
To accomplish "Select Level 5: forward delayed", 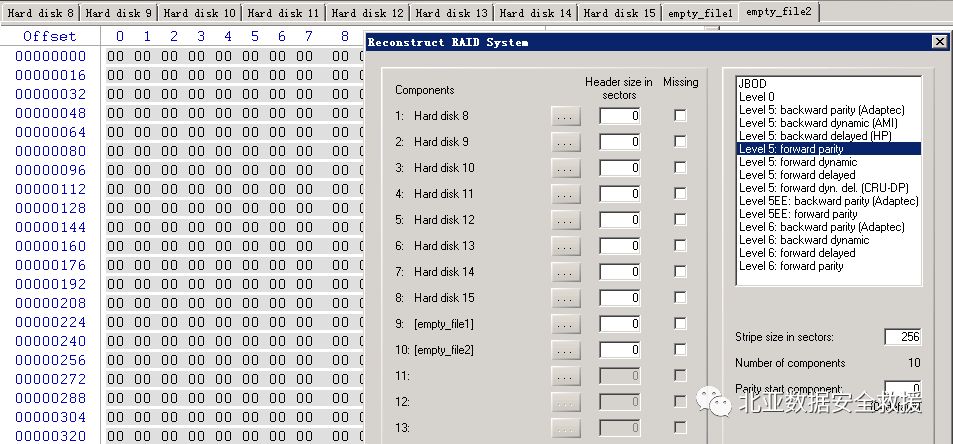I will (829, 175).
